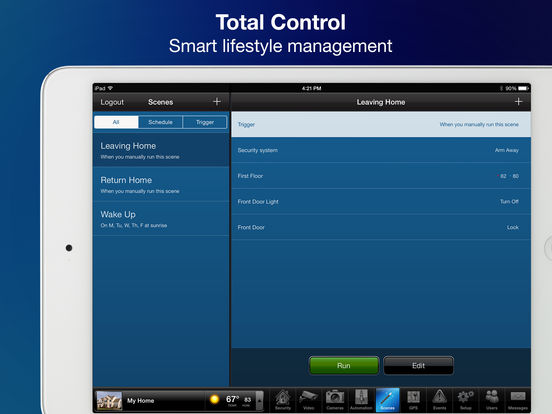Viewport: 552px width, 414px height.
Task: Click the battery indicator in status bar
Action: [522, 88]
